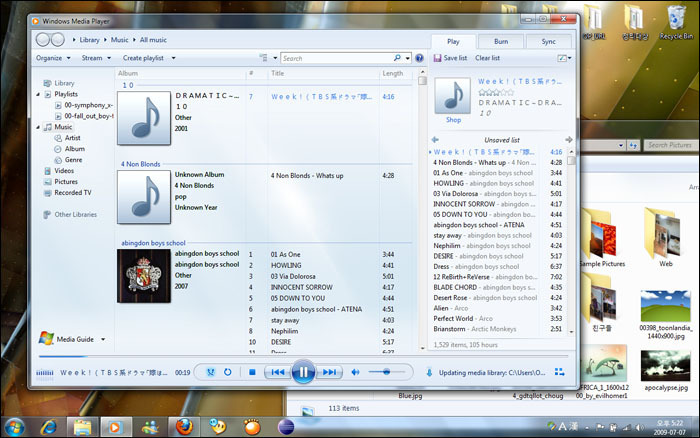
Task: Select Recorded TV in the navigation pane
Action: [72, 193]
